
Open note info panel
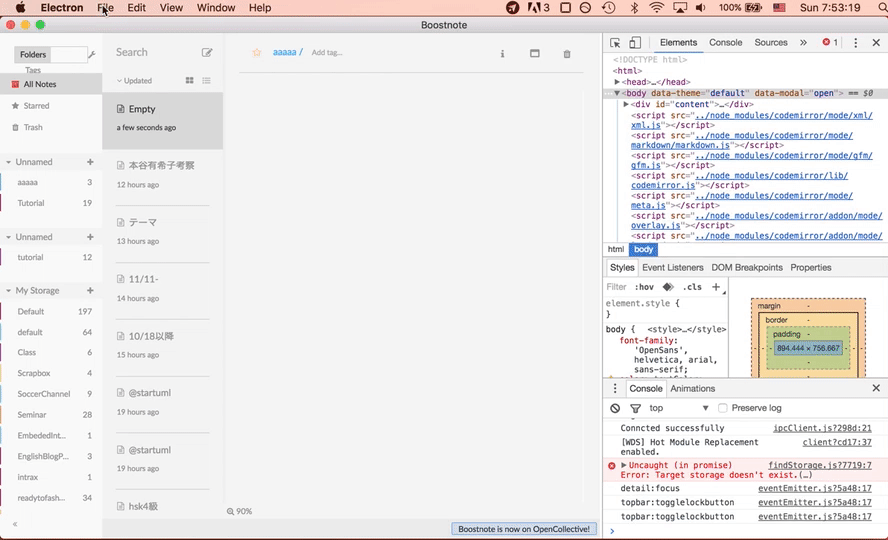click(502, 54)
